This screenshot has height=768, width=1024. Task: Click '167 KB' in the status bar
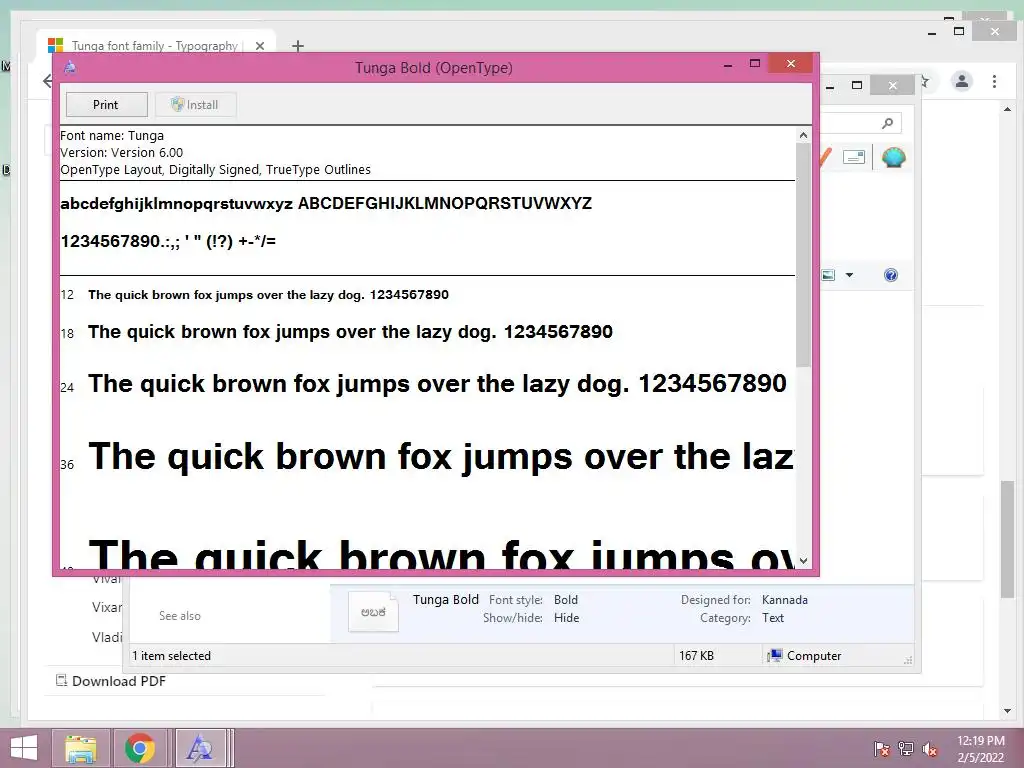coord(696,656)
